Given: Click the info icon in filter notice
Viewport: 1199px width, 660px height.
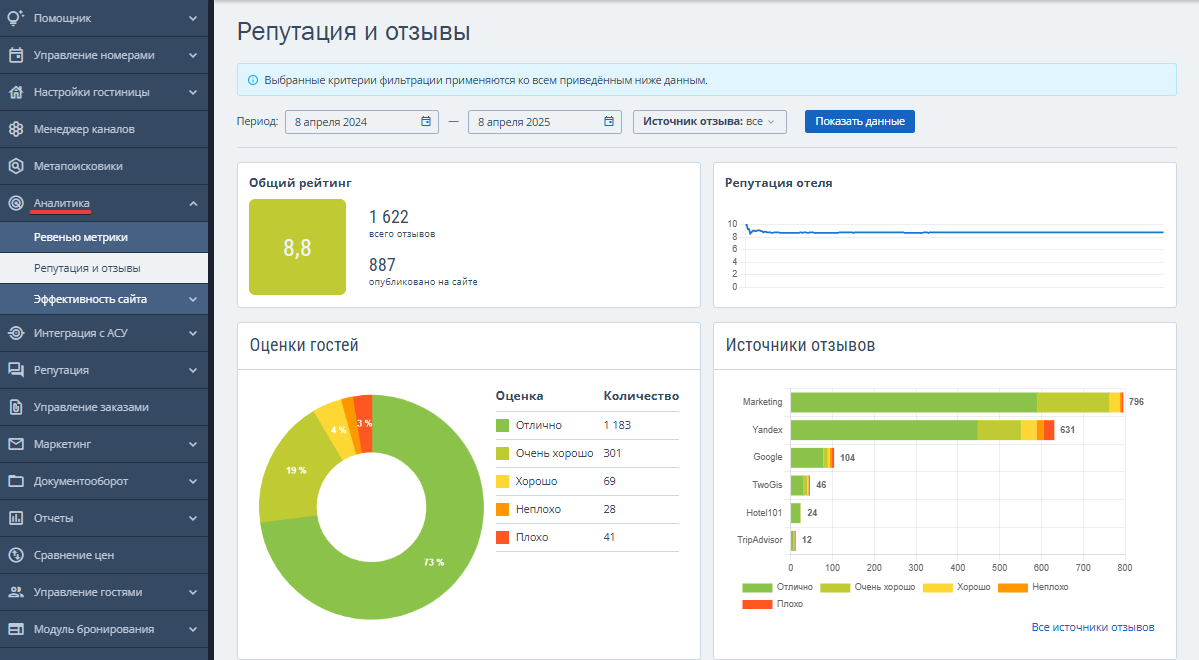Looking at the screenshot, I should click(253, 80).
